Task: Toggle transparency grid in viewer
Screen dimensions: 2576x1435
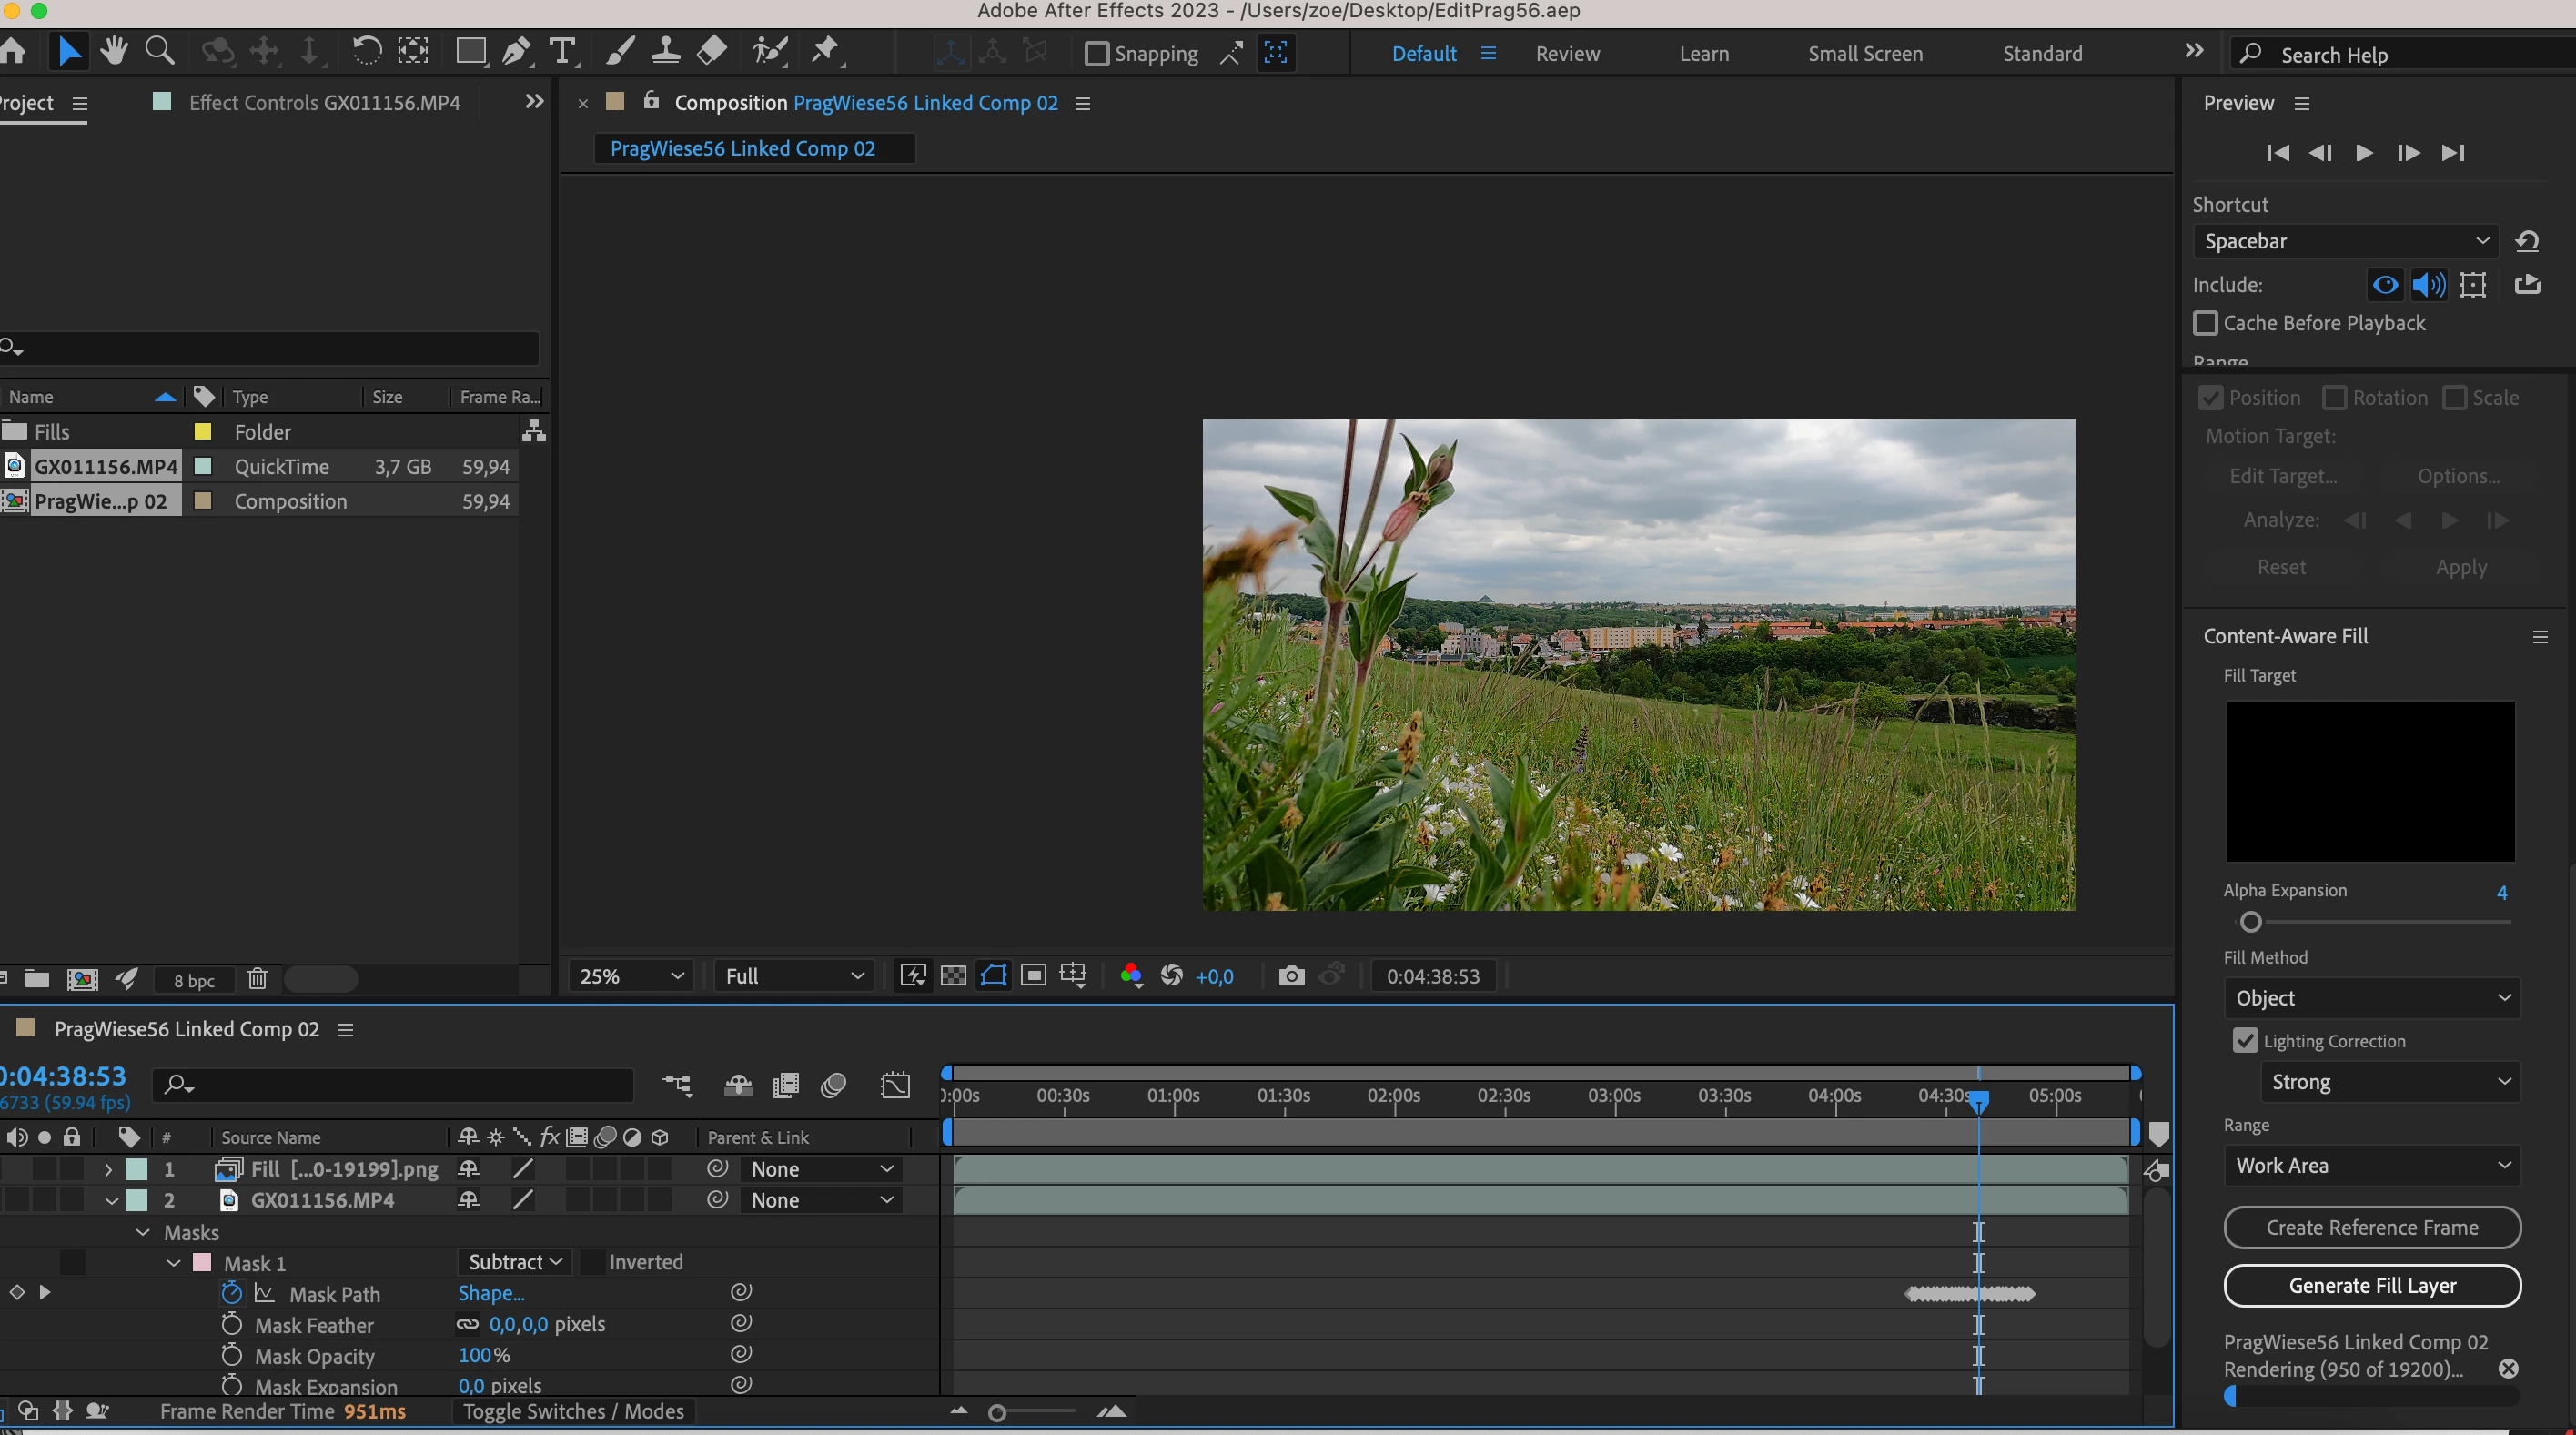Action: coord(953,976)
